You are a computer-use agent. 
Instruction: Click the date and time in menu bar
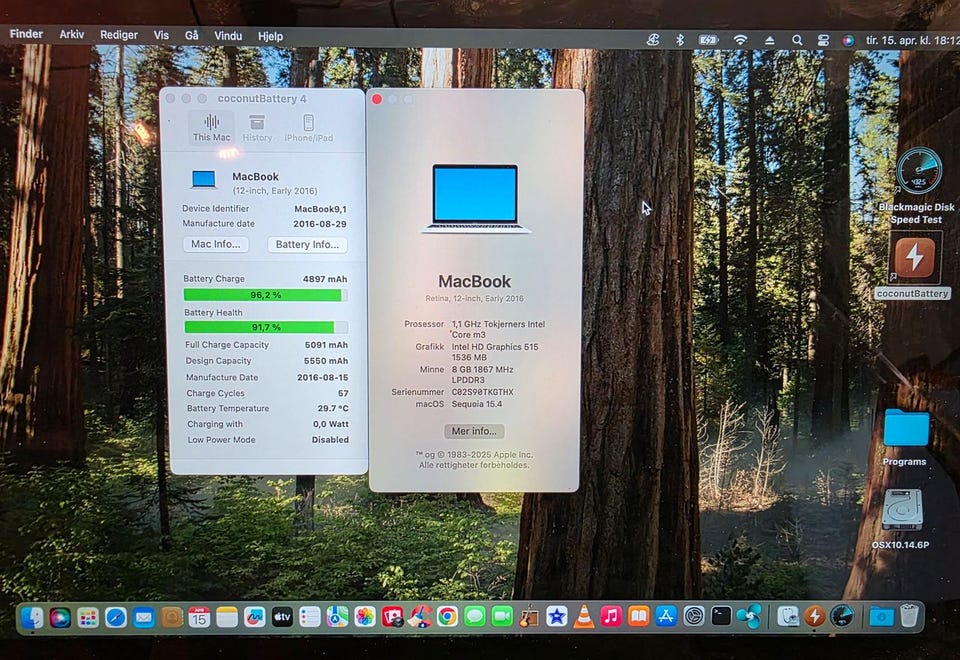pyautogui.click(x=912, y=40)
